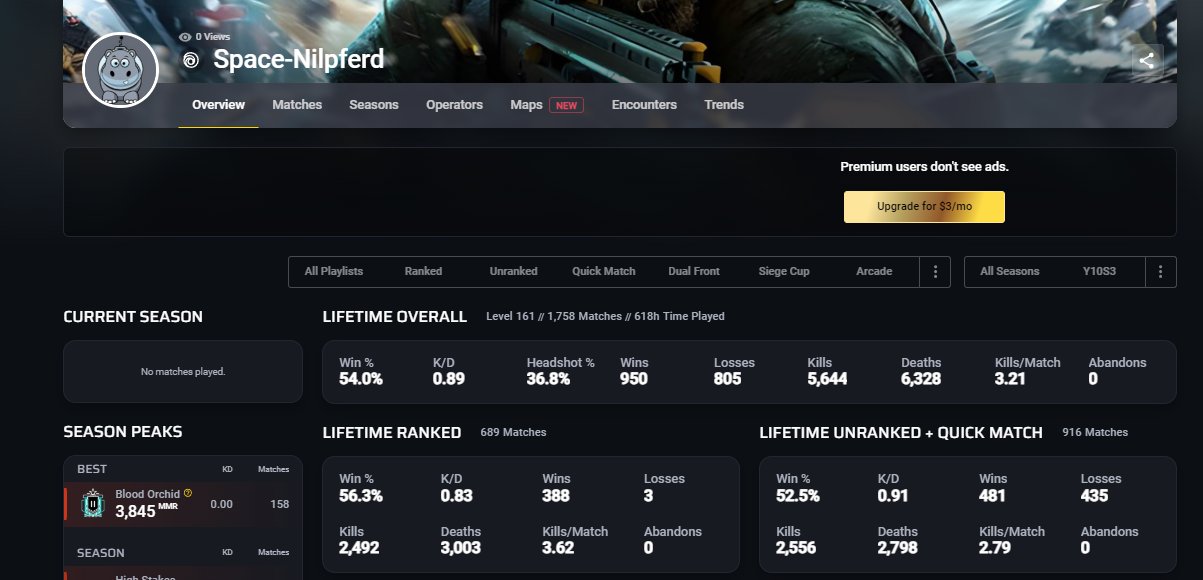Select the Siege Cup playlist filter
The width and height of the screenshot is (1203, 580).
coord(784,272)
